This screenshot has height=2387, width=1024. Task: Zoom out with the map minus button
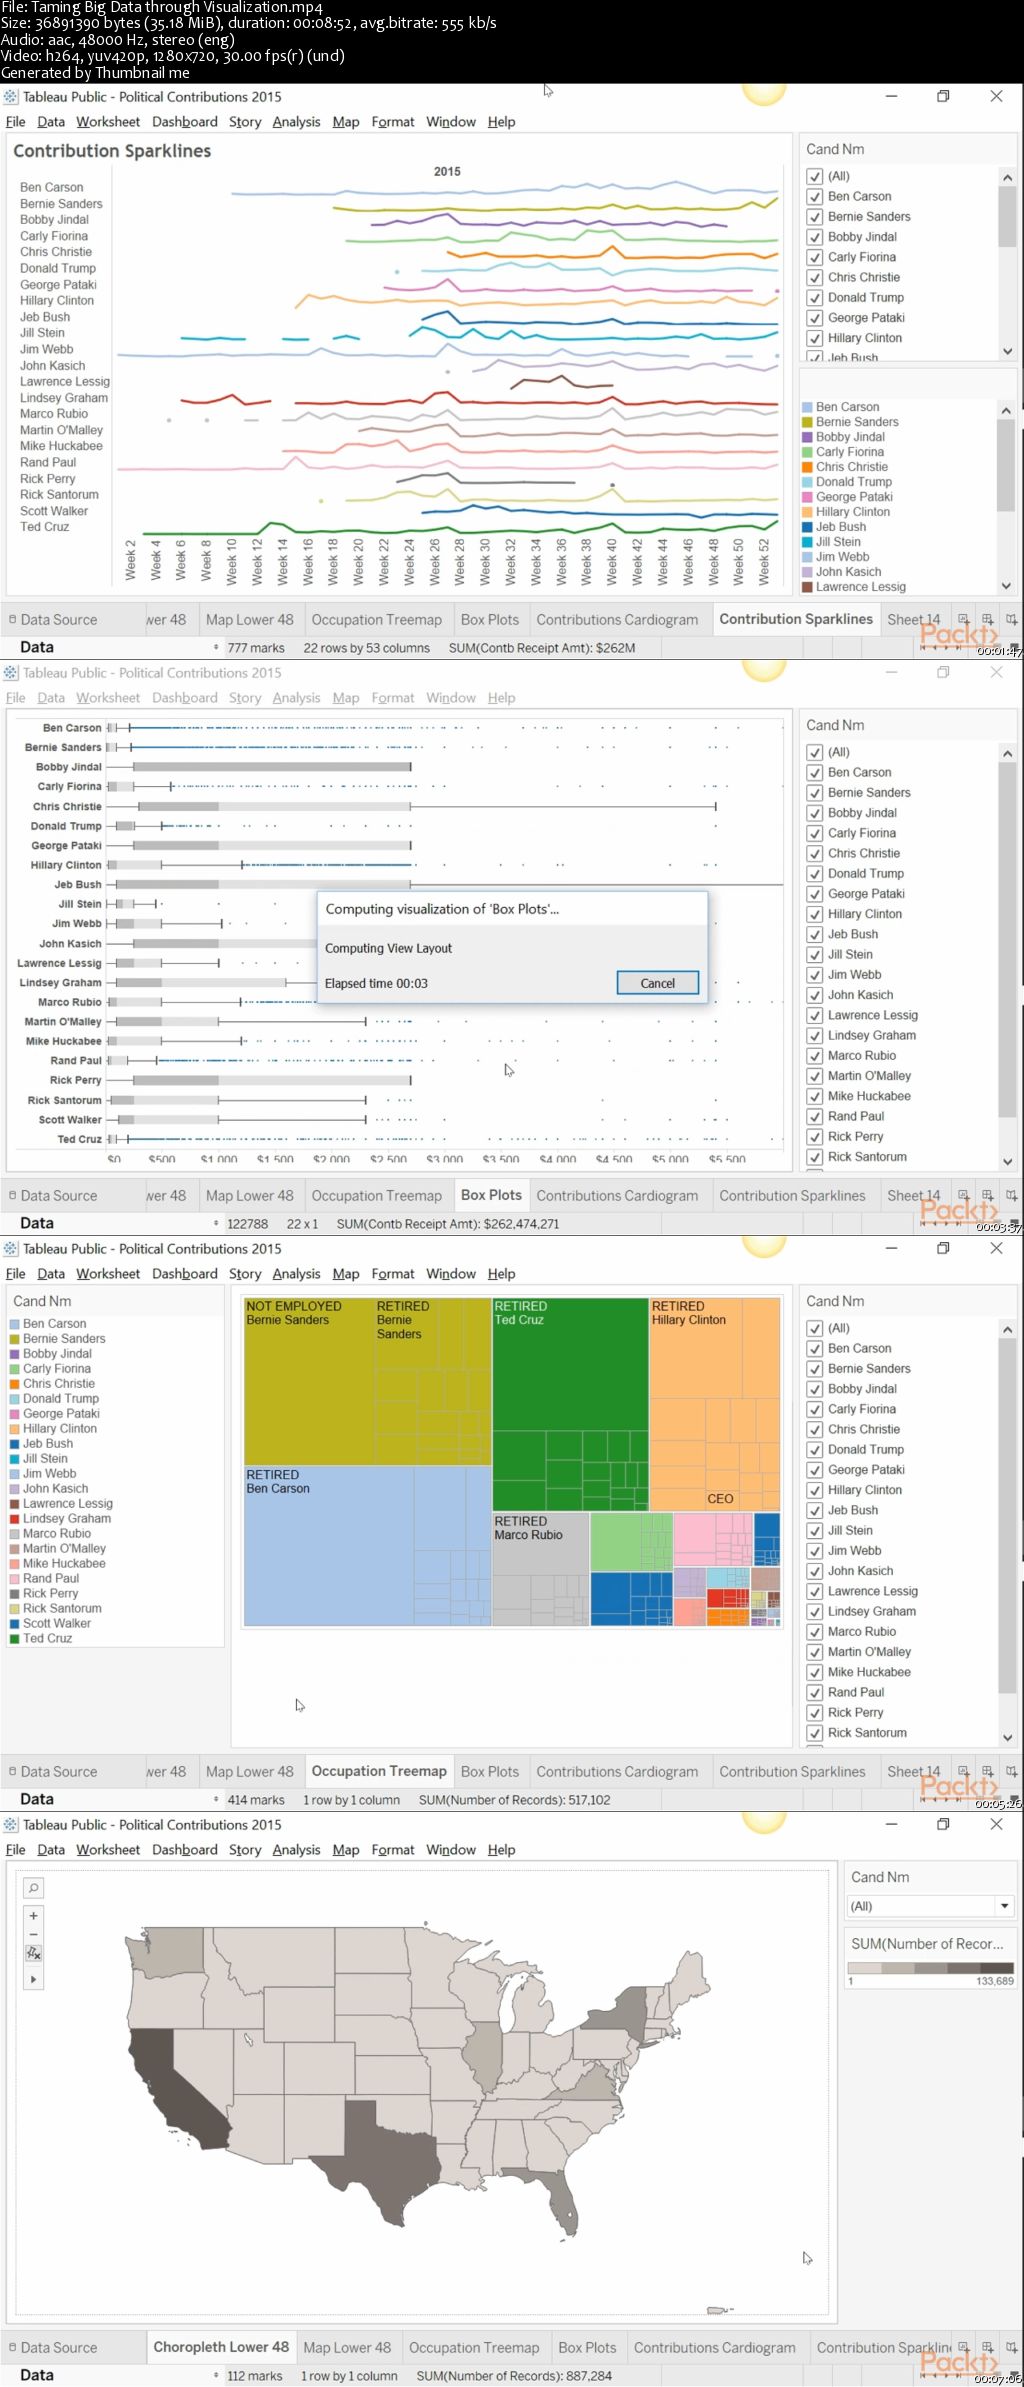[33, 1934]
